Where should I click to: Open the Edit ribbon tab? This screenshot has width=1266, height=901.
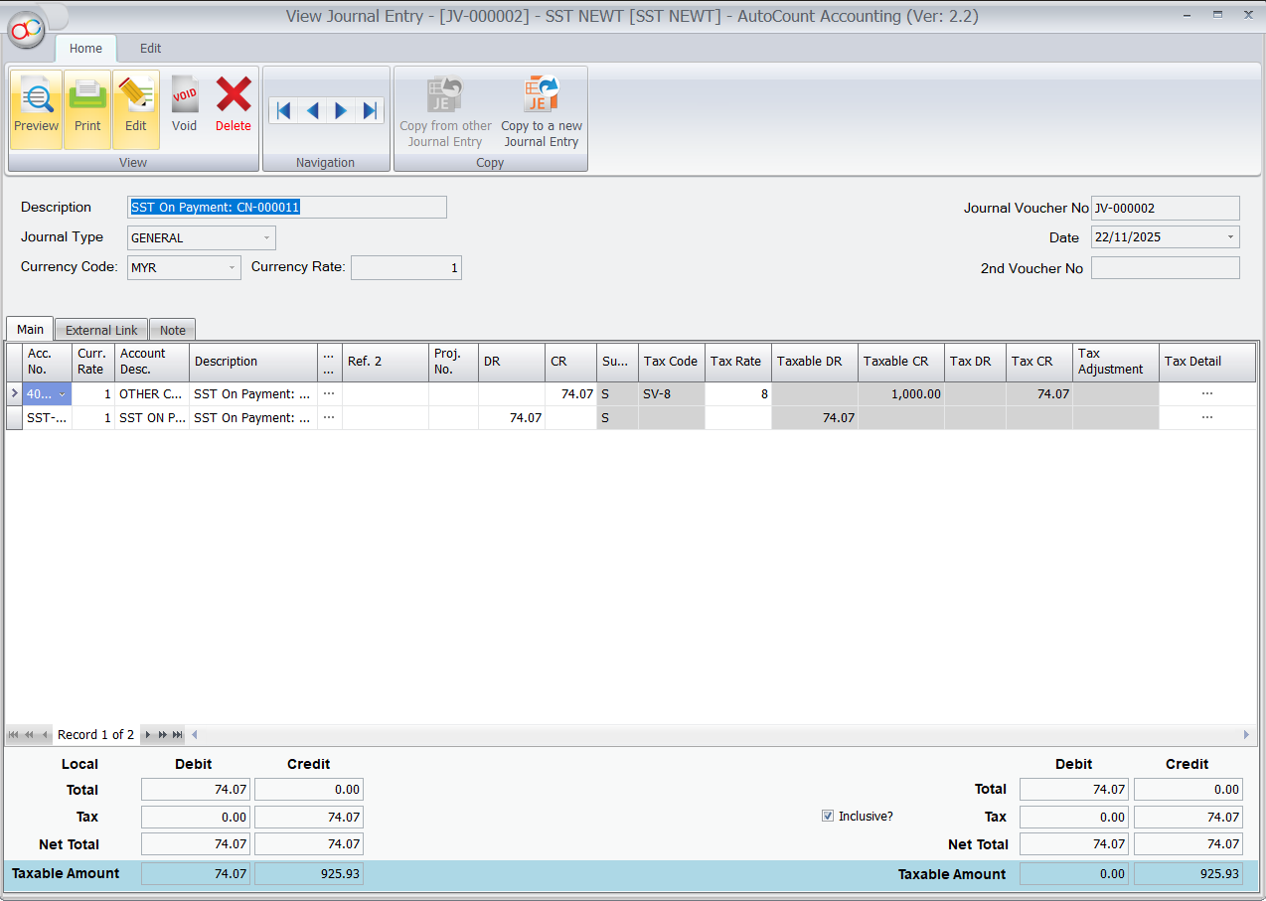(150, 48)
